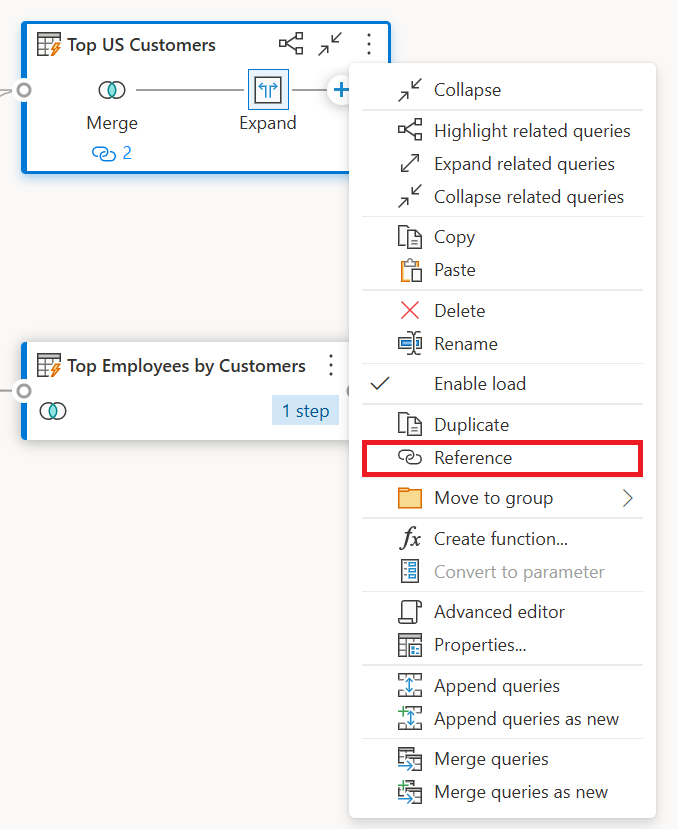
Task: Click the input connector of Top Employees by Customers
Action: pyautogui.click(x=24, y=391)
